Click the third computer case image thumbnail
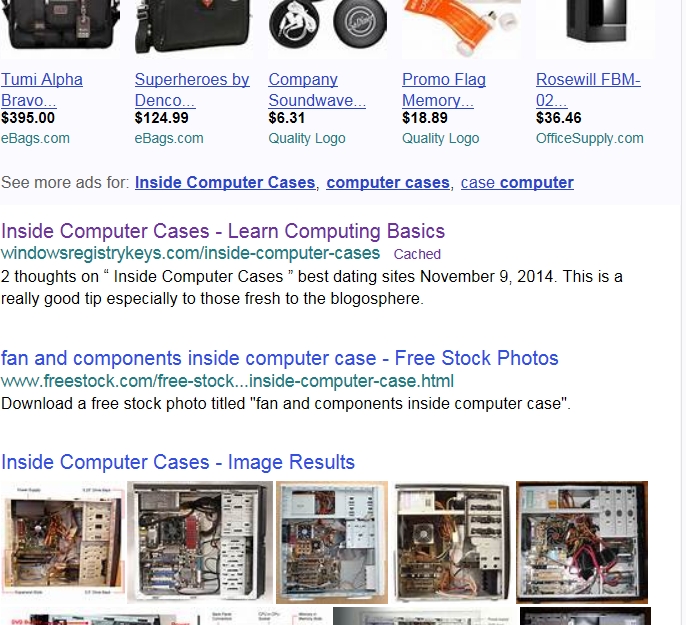686x625 pixels. click(x=332, y=542)
